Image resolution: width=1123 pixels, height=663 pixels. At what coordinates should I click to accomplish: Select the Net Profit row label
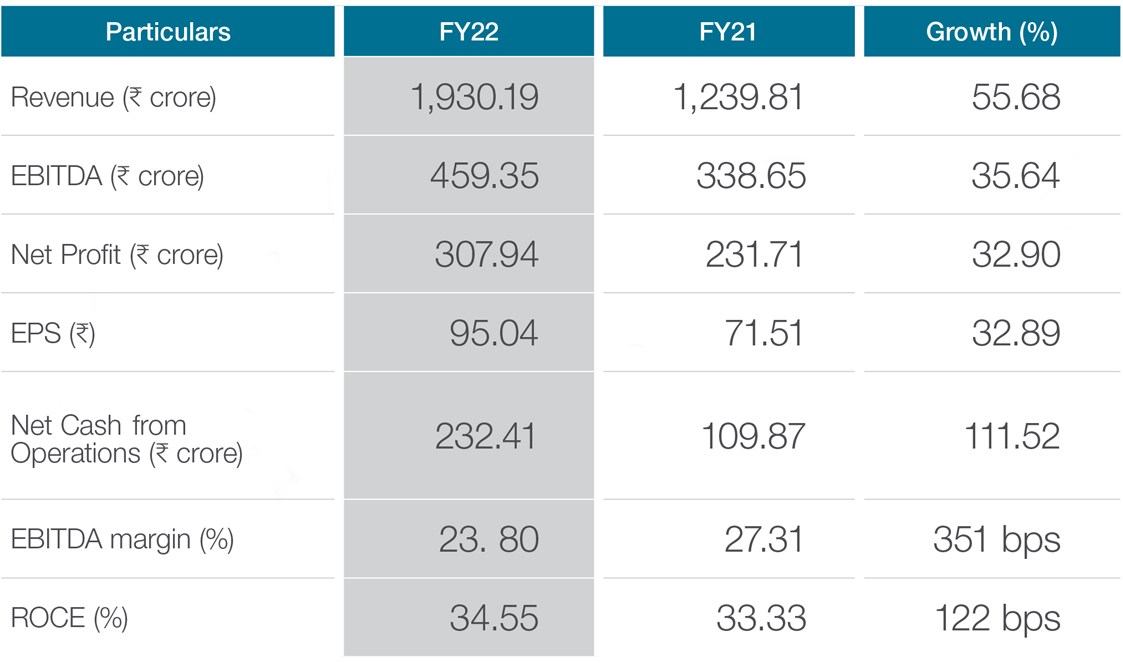(117, 255)
